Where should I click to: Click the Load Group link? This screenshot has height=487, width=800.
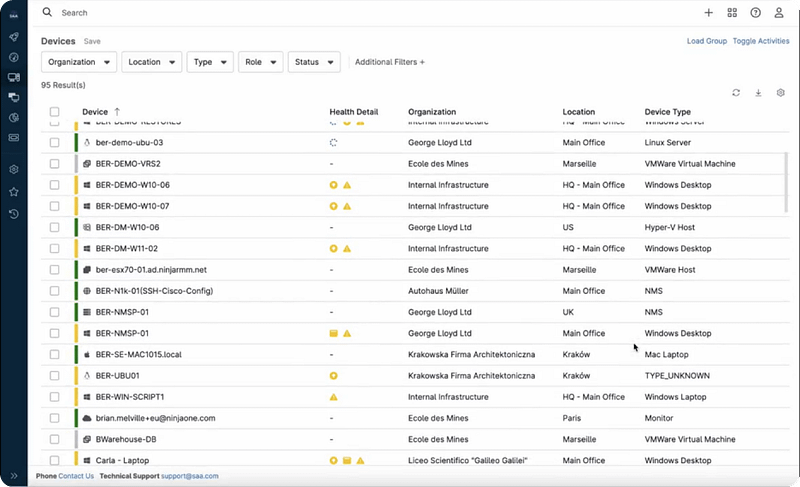tap(707, 41)
